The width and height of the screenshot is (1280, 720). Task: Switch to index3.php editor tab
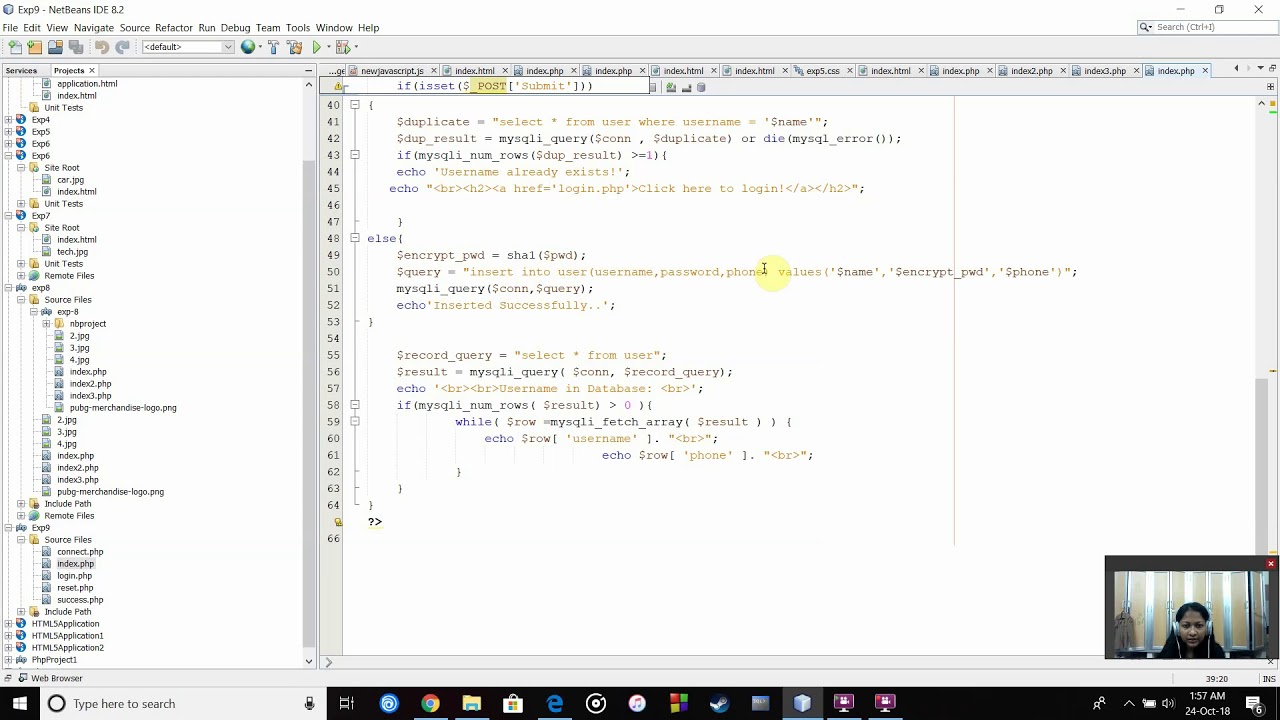pos(1105,71)
